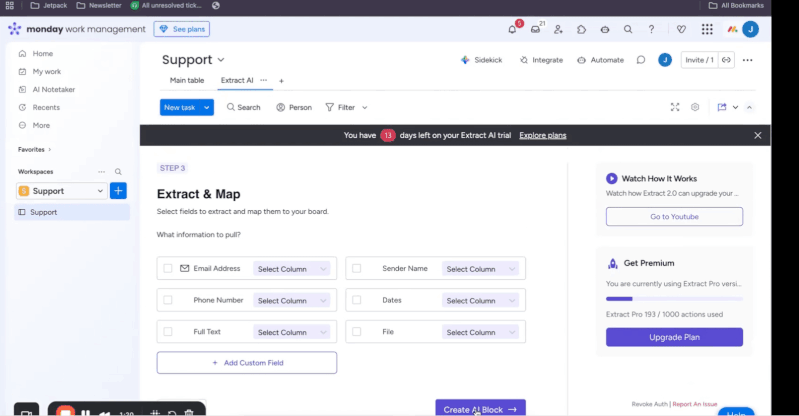Check the Sender Name field
Image resolution: width=799 pixels, height=416 pixels.
[x=357, y=268]
